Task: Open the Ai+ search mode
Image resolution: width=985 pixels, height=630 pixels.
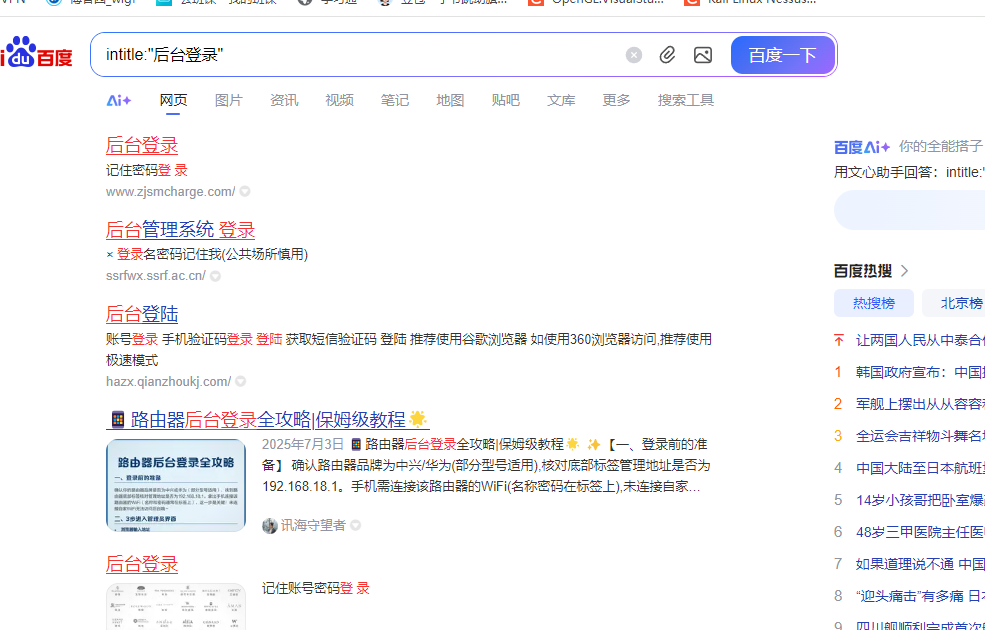Action: click(119, 100)
